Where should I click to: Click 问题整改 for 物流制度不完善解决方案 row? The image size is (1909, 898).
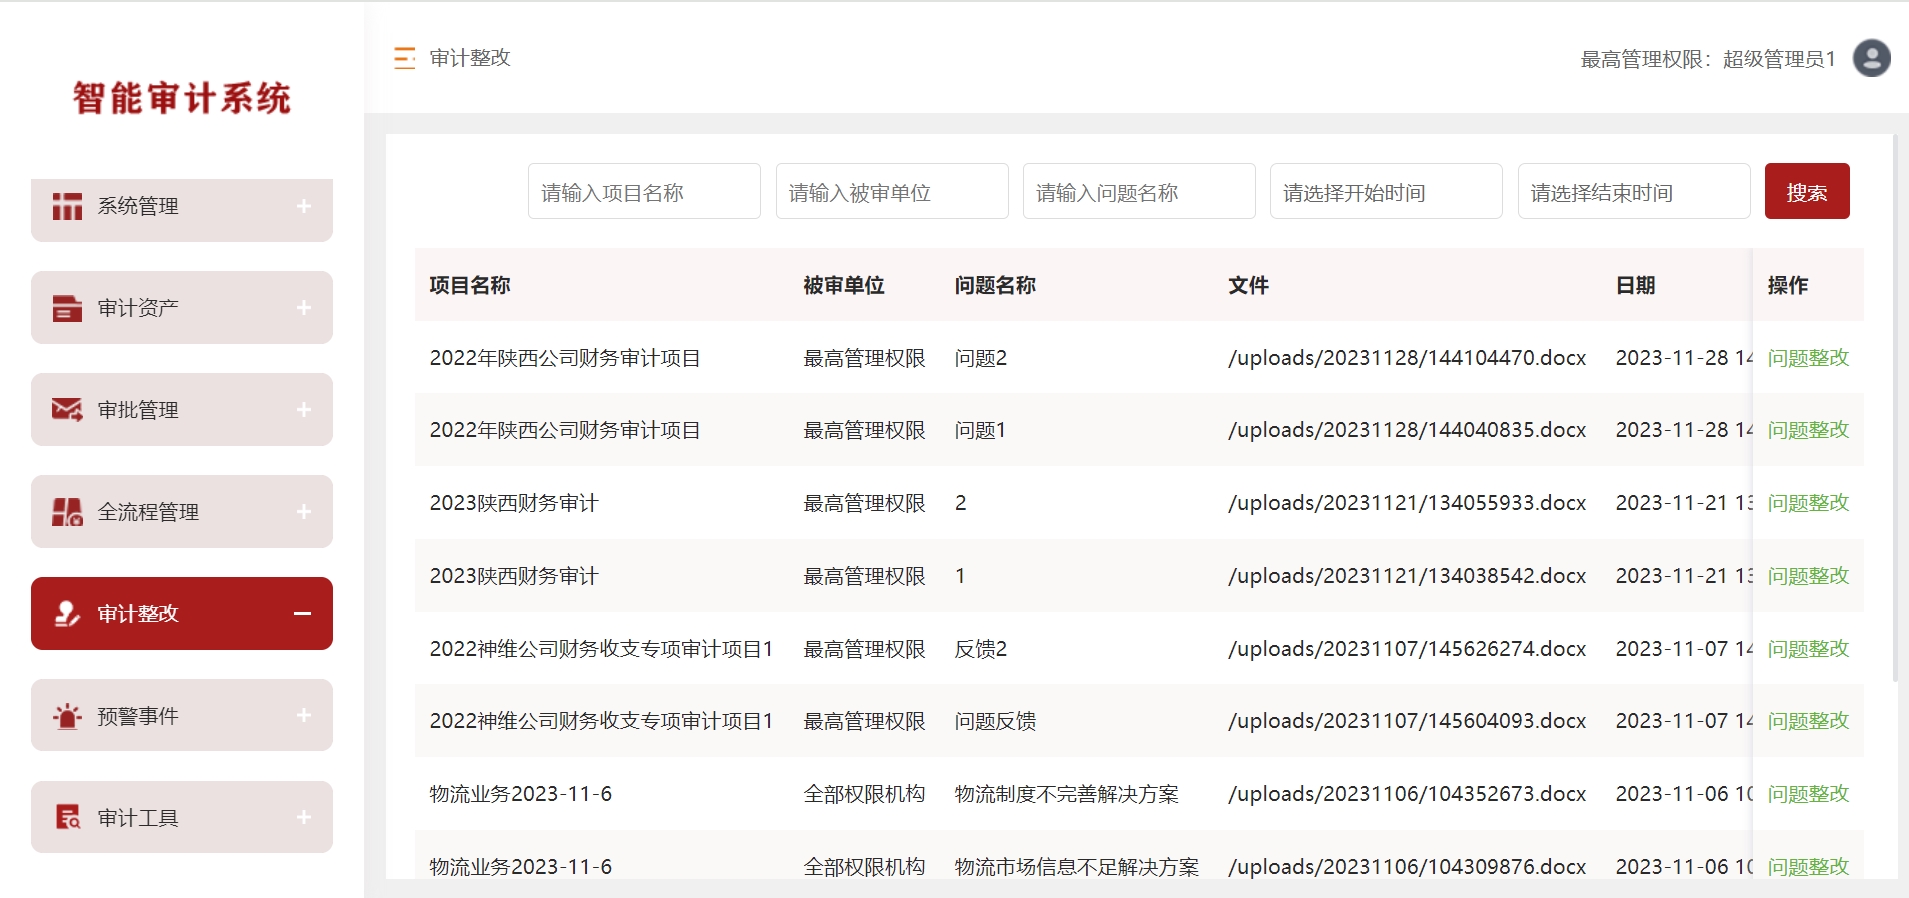(x=1807, y=794)
